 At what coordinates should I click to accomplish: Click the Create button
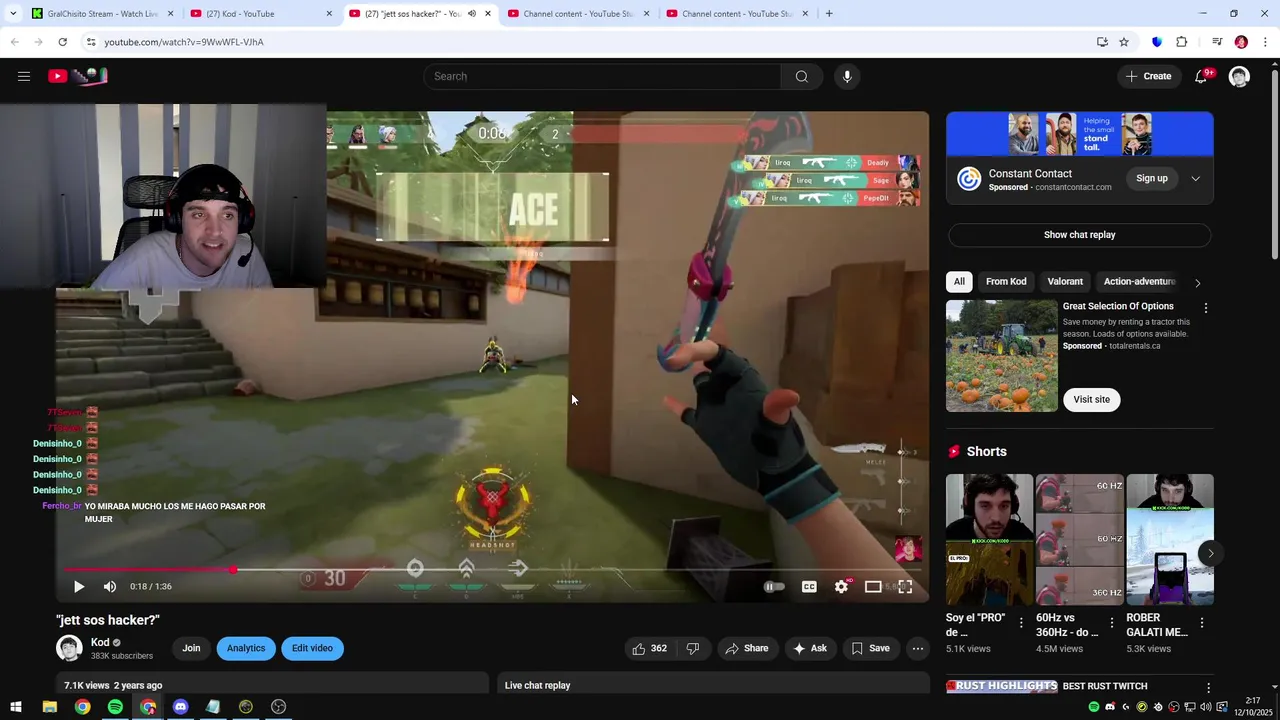(1148, 76)
